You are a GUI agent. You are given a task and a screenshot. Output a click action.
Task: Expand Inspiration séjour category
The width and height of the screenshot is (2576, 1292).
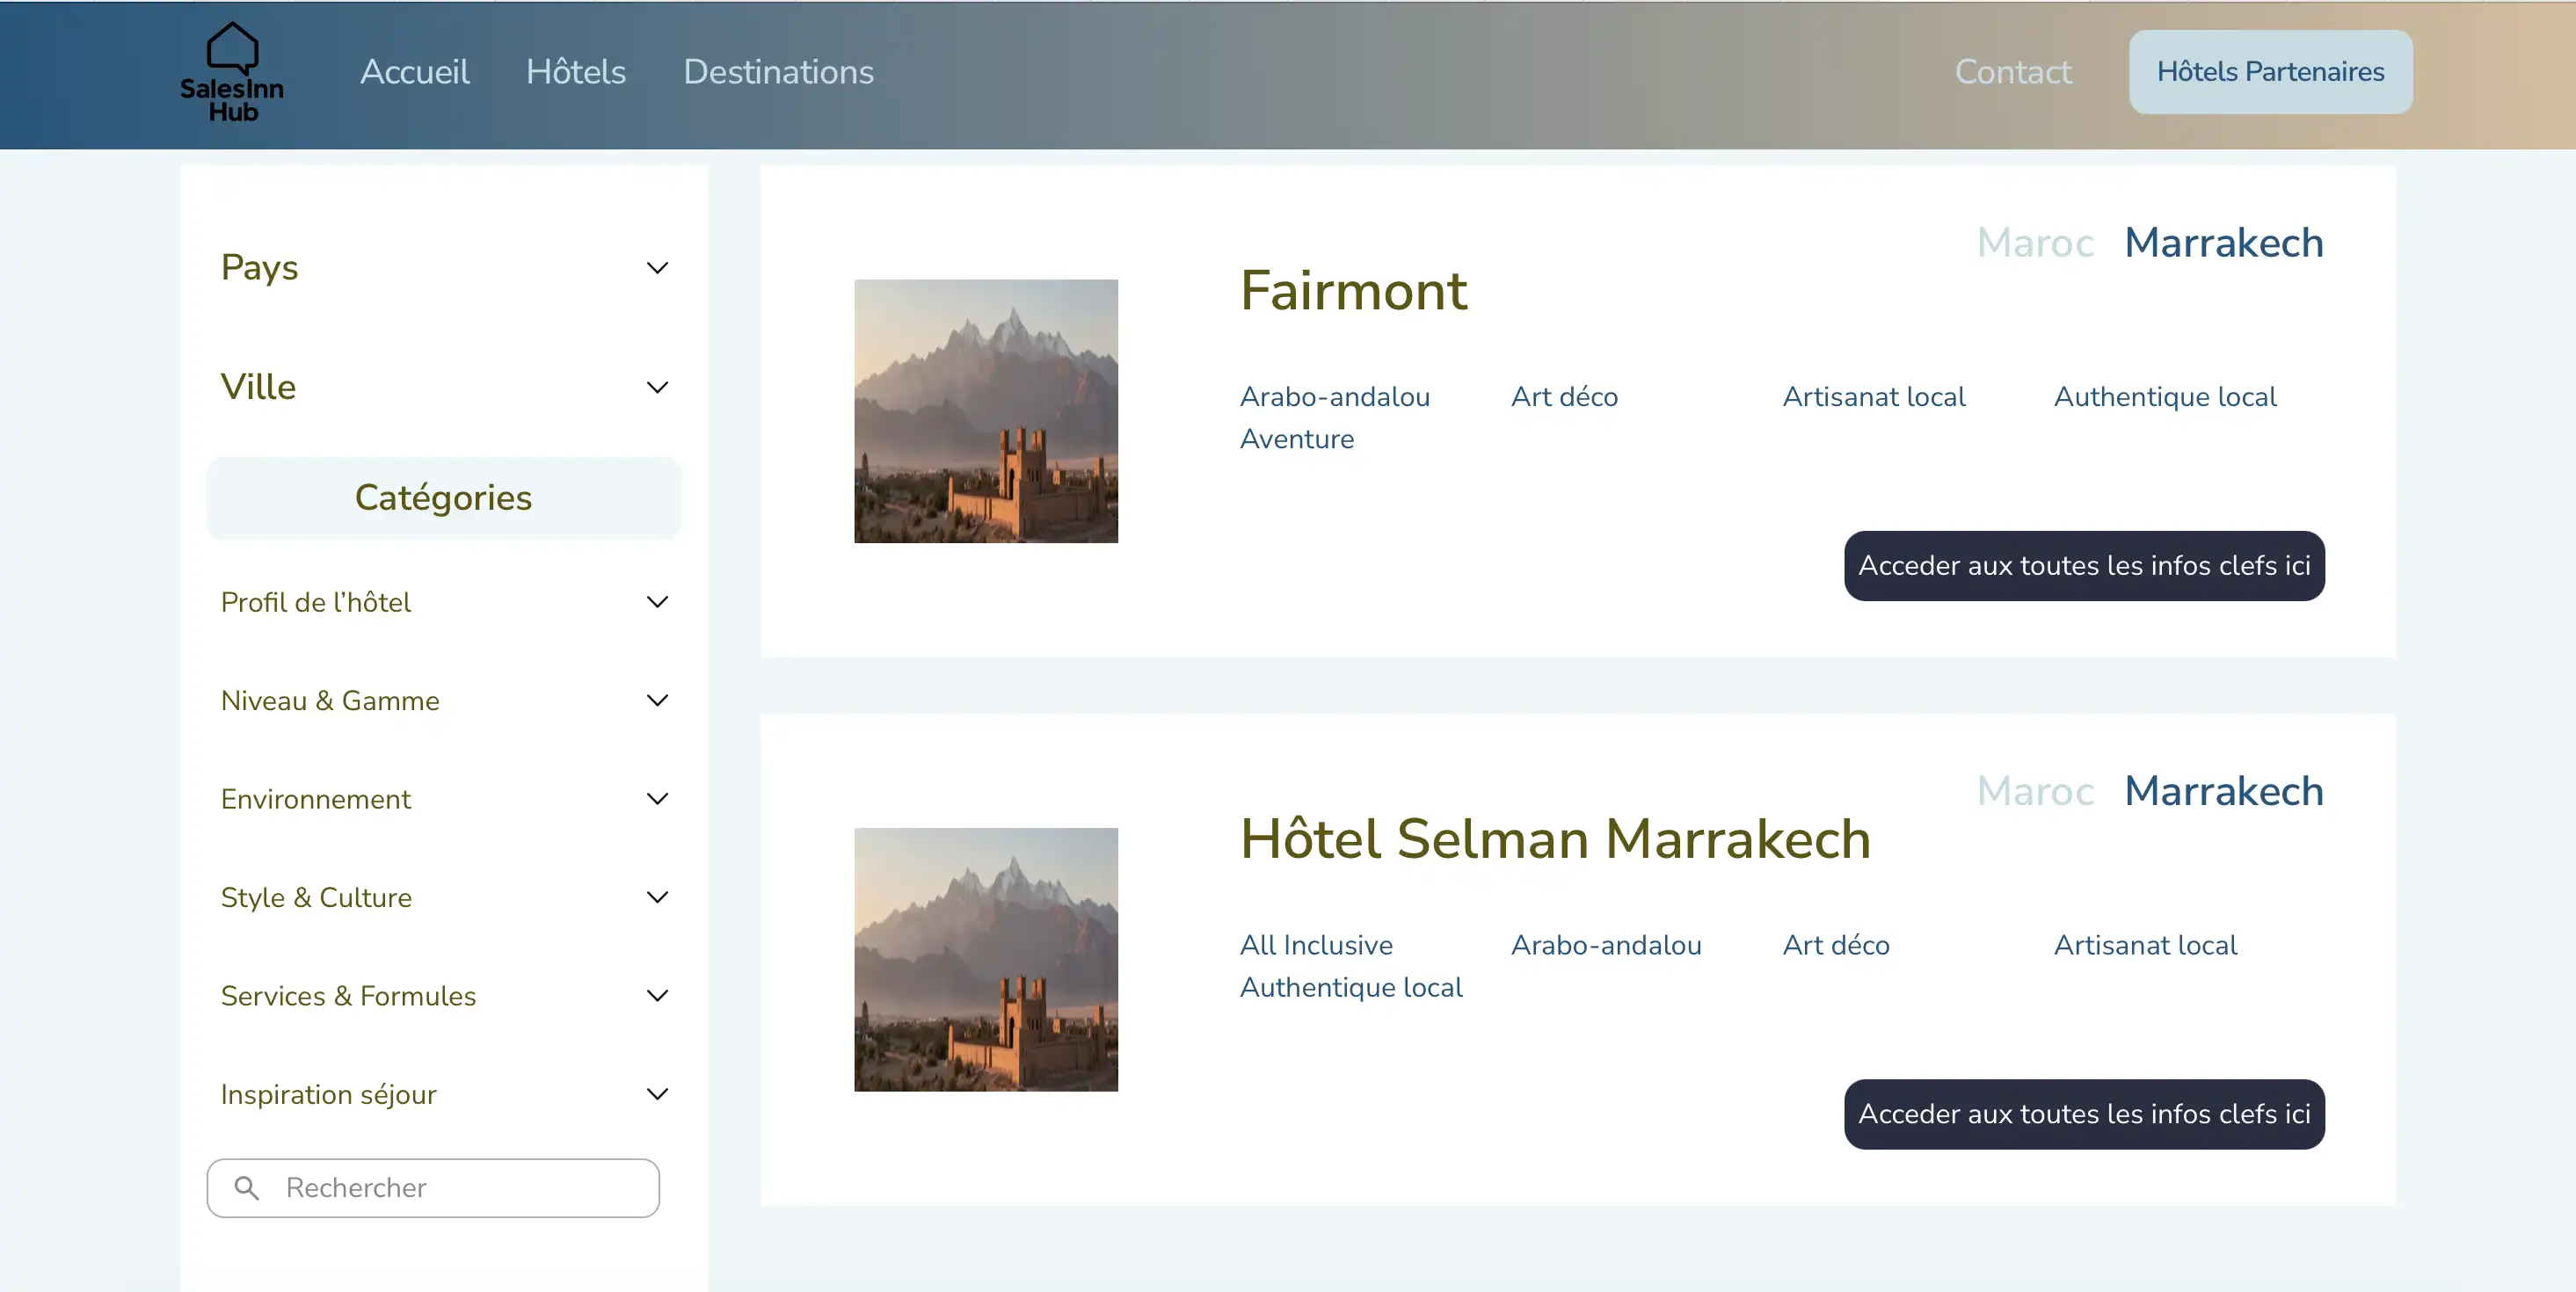(657, 1094)
